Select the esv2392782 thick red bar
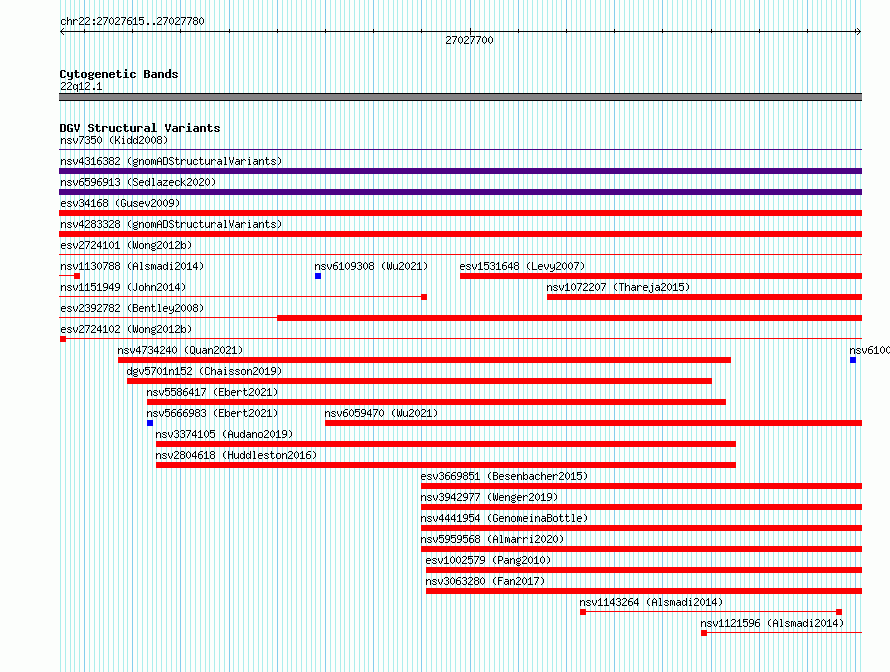This screenshot has width=890, height=672. (x=569, y=318)
